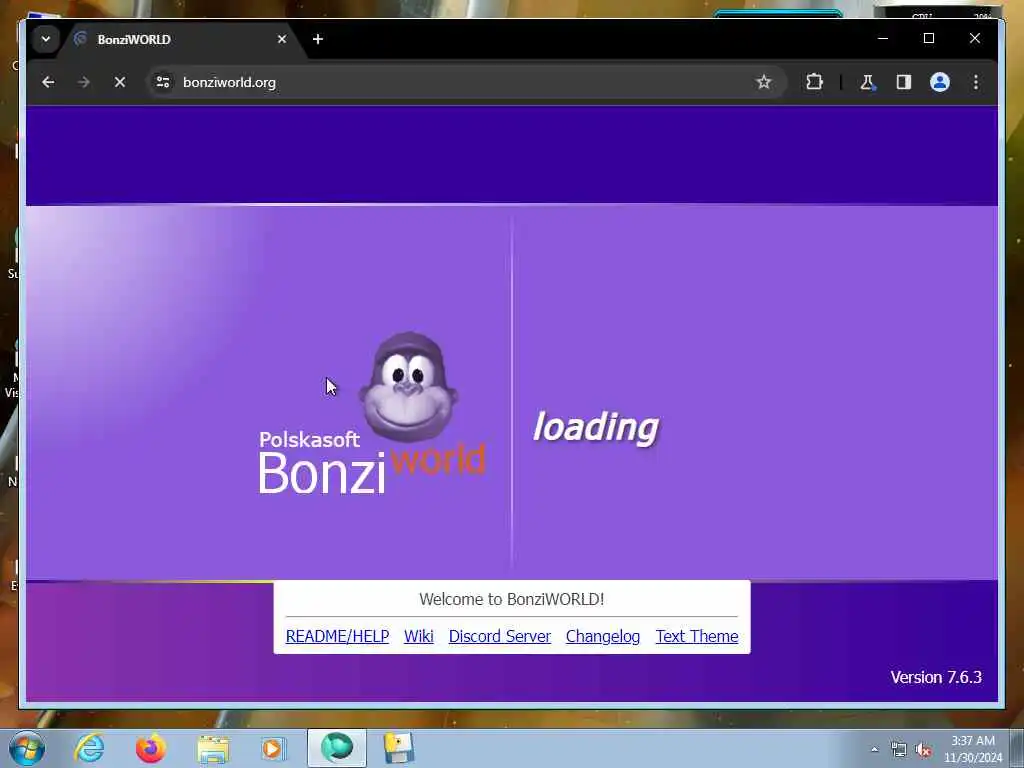
Task: Launch Firefox from the taskbar
Action: click(150, 748)
